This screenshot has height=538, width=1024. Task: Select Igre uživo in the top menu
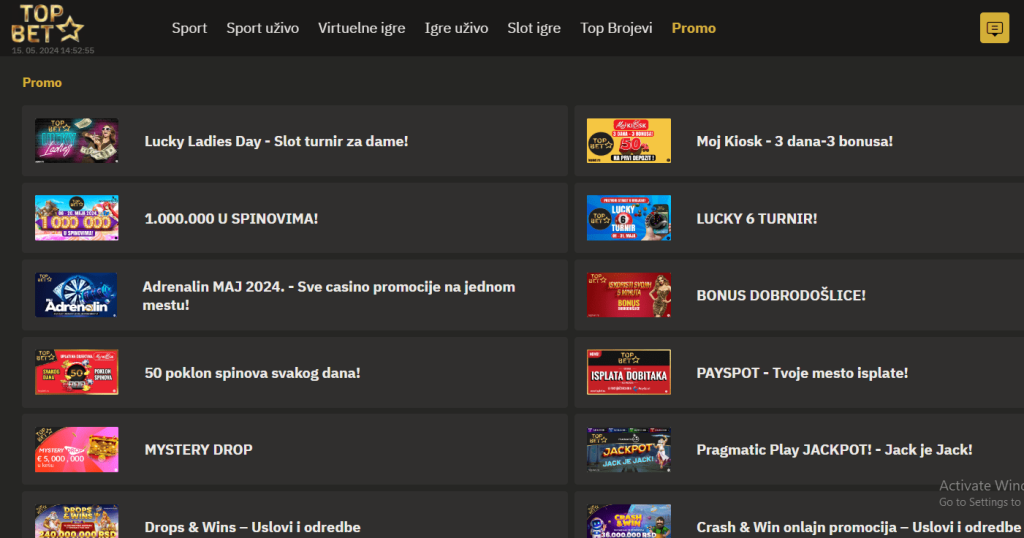click(456, 28)
